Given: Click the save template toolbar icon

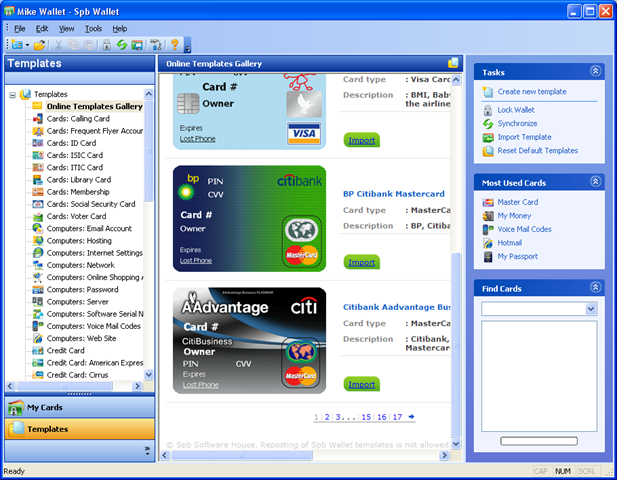Looking at the screenshot, I should pyautogui.click(x=137, y=45).
